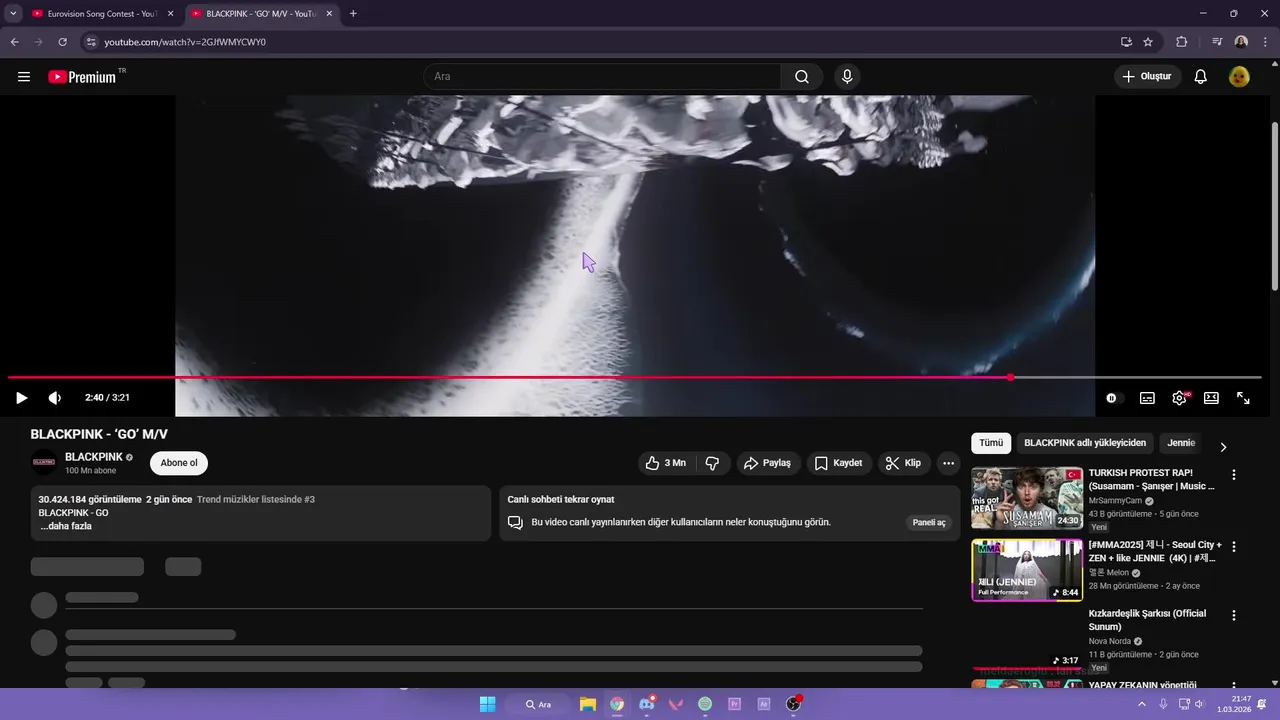Click the Create (Oluştur) button

pos(1147,77)
